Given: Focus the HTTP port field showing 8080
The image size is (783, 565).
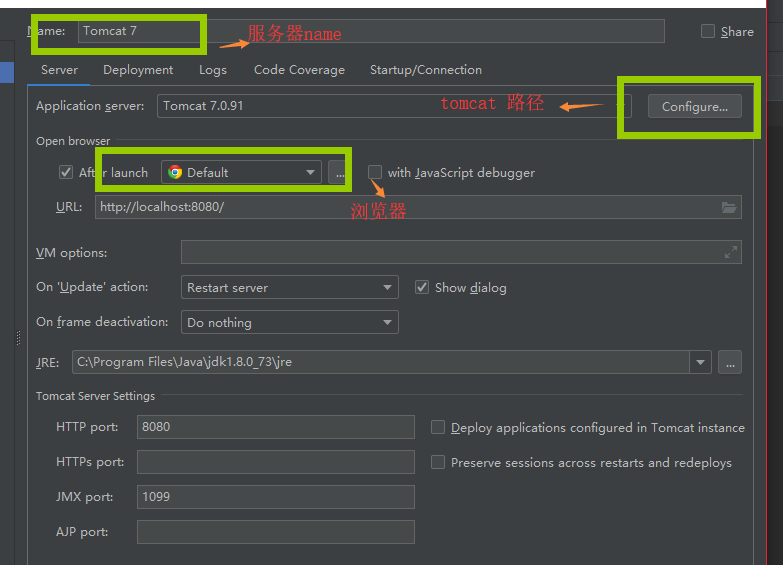Looking at the screenshot, I should (276, 427).
